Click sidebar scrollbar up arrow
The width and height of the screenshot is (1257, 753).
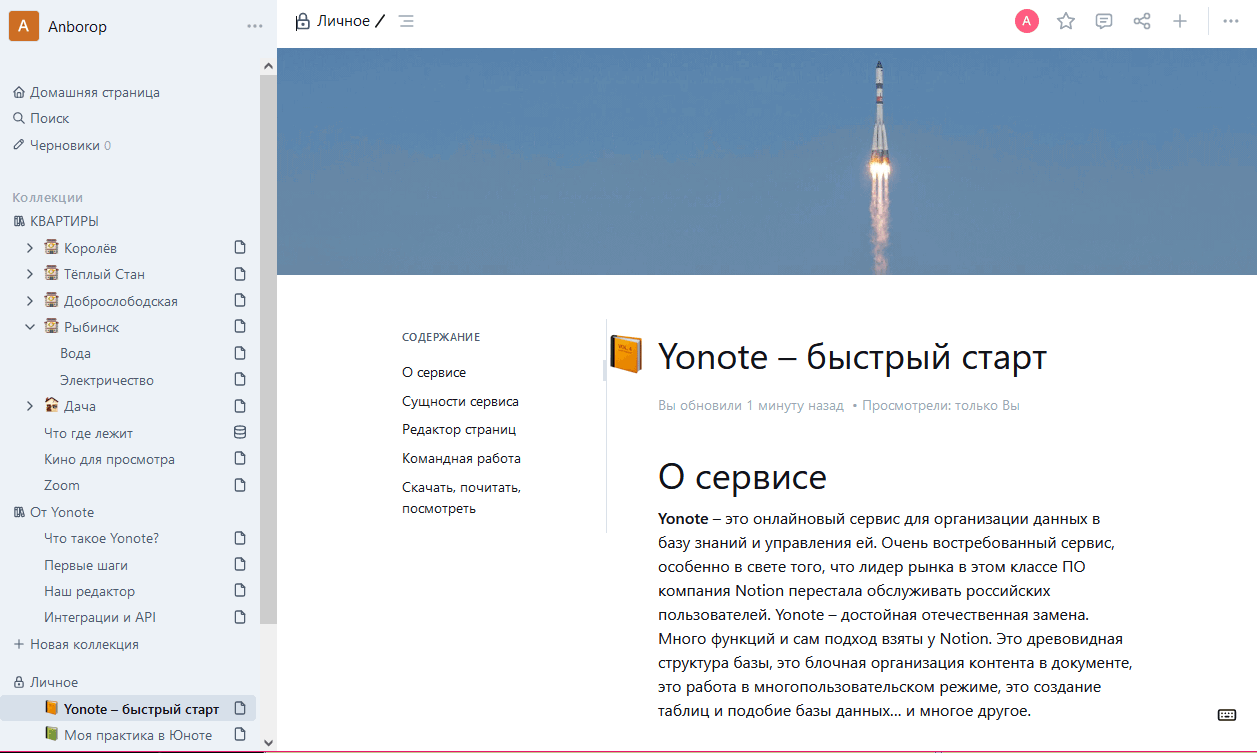click(x=268, y=66)
